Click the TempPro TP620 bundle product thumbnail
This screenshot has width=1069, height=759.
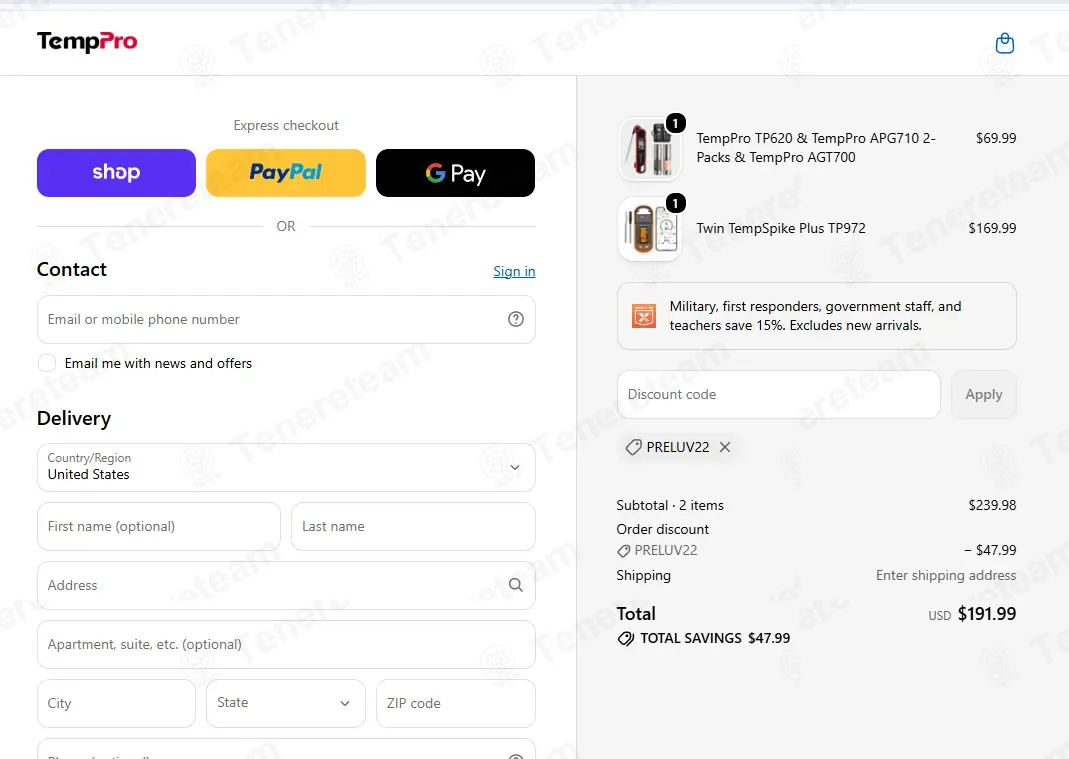click(x=650, y=149)
